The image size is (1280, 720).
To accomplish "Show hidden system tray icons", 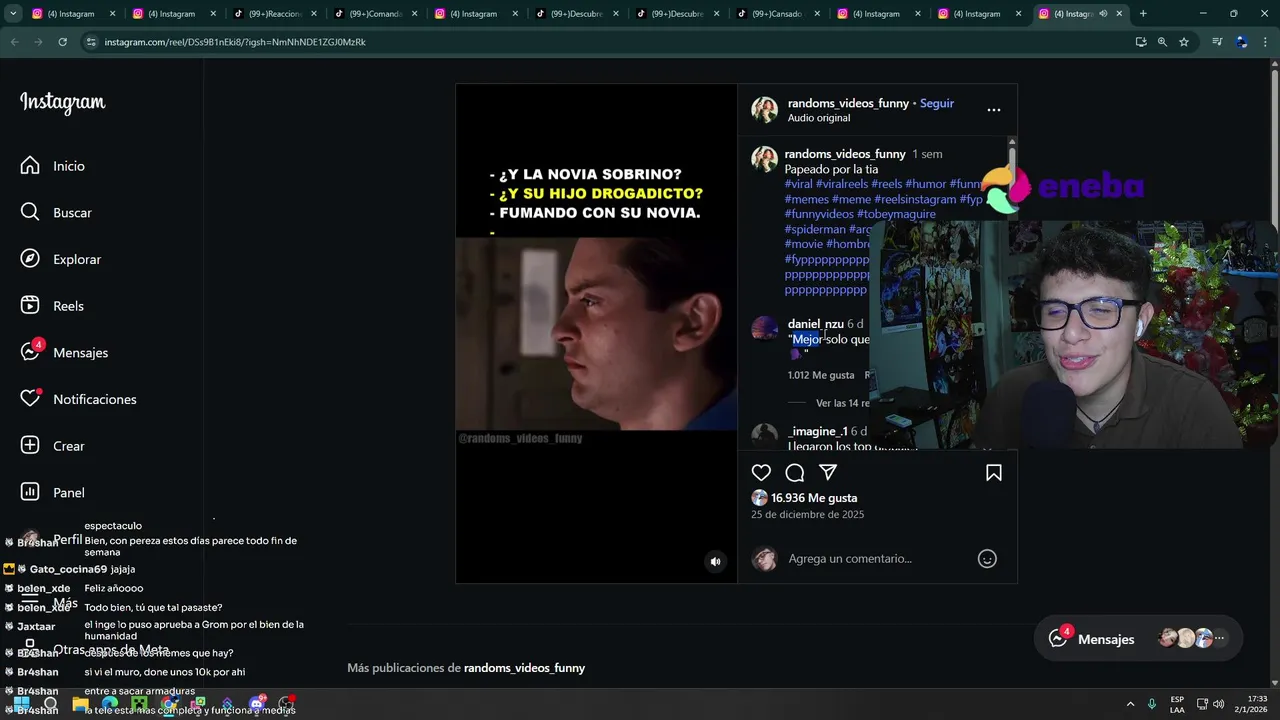I will [1131, 704].
